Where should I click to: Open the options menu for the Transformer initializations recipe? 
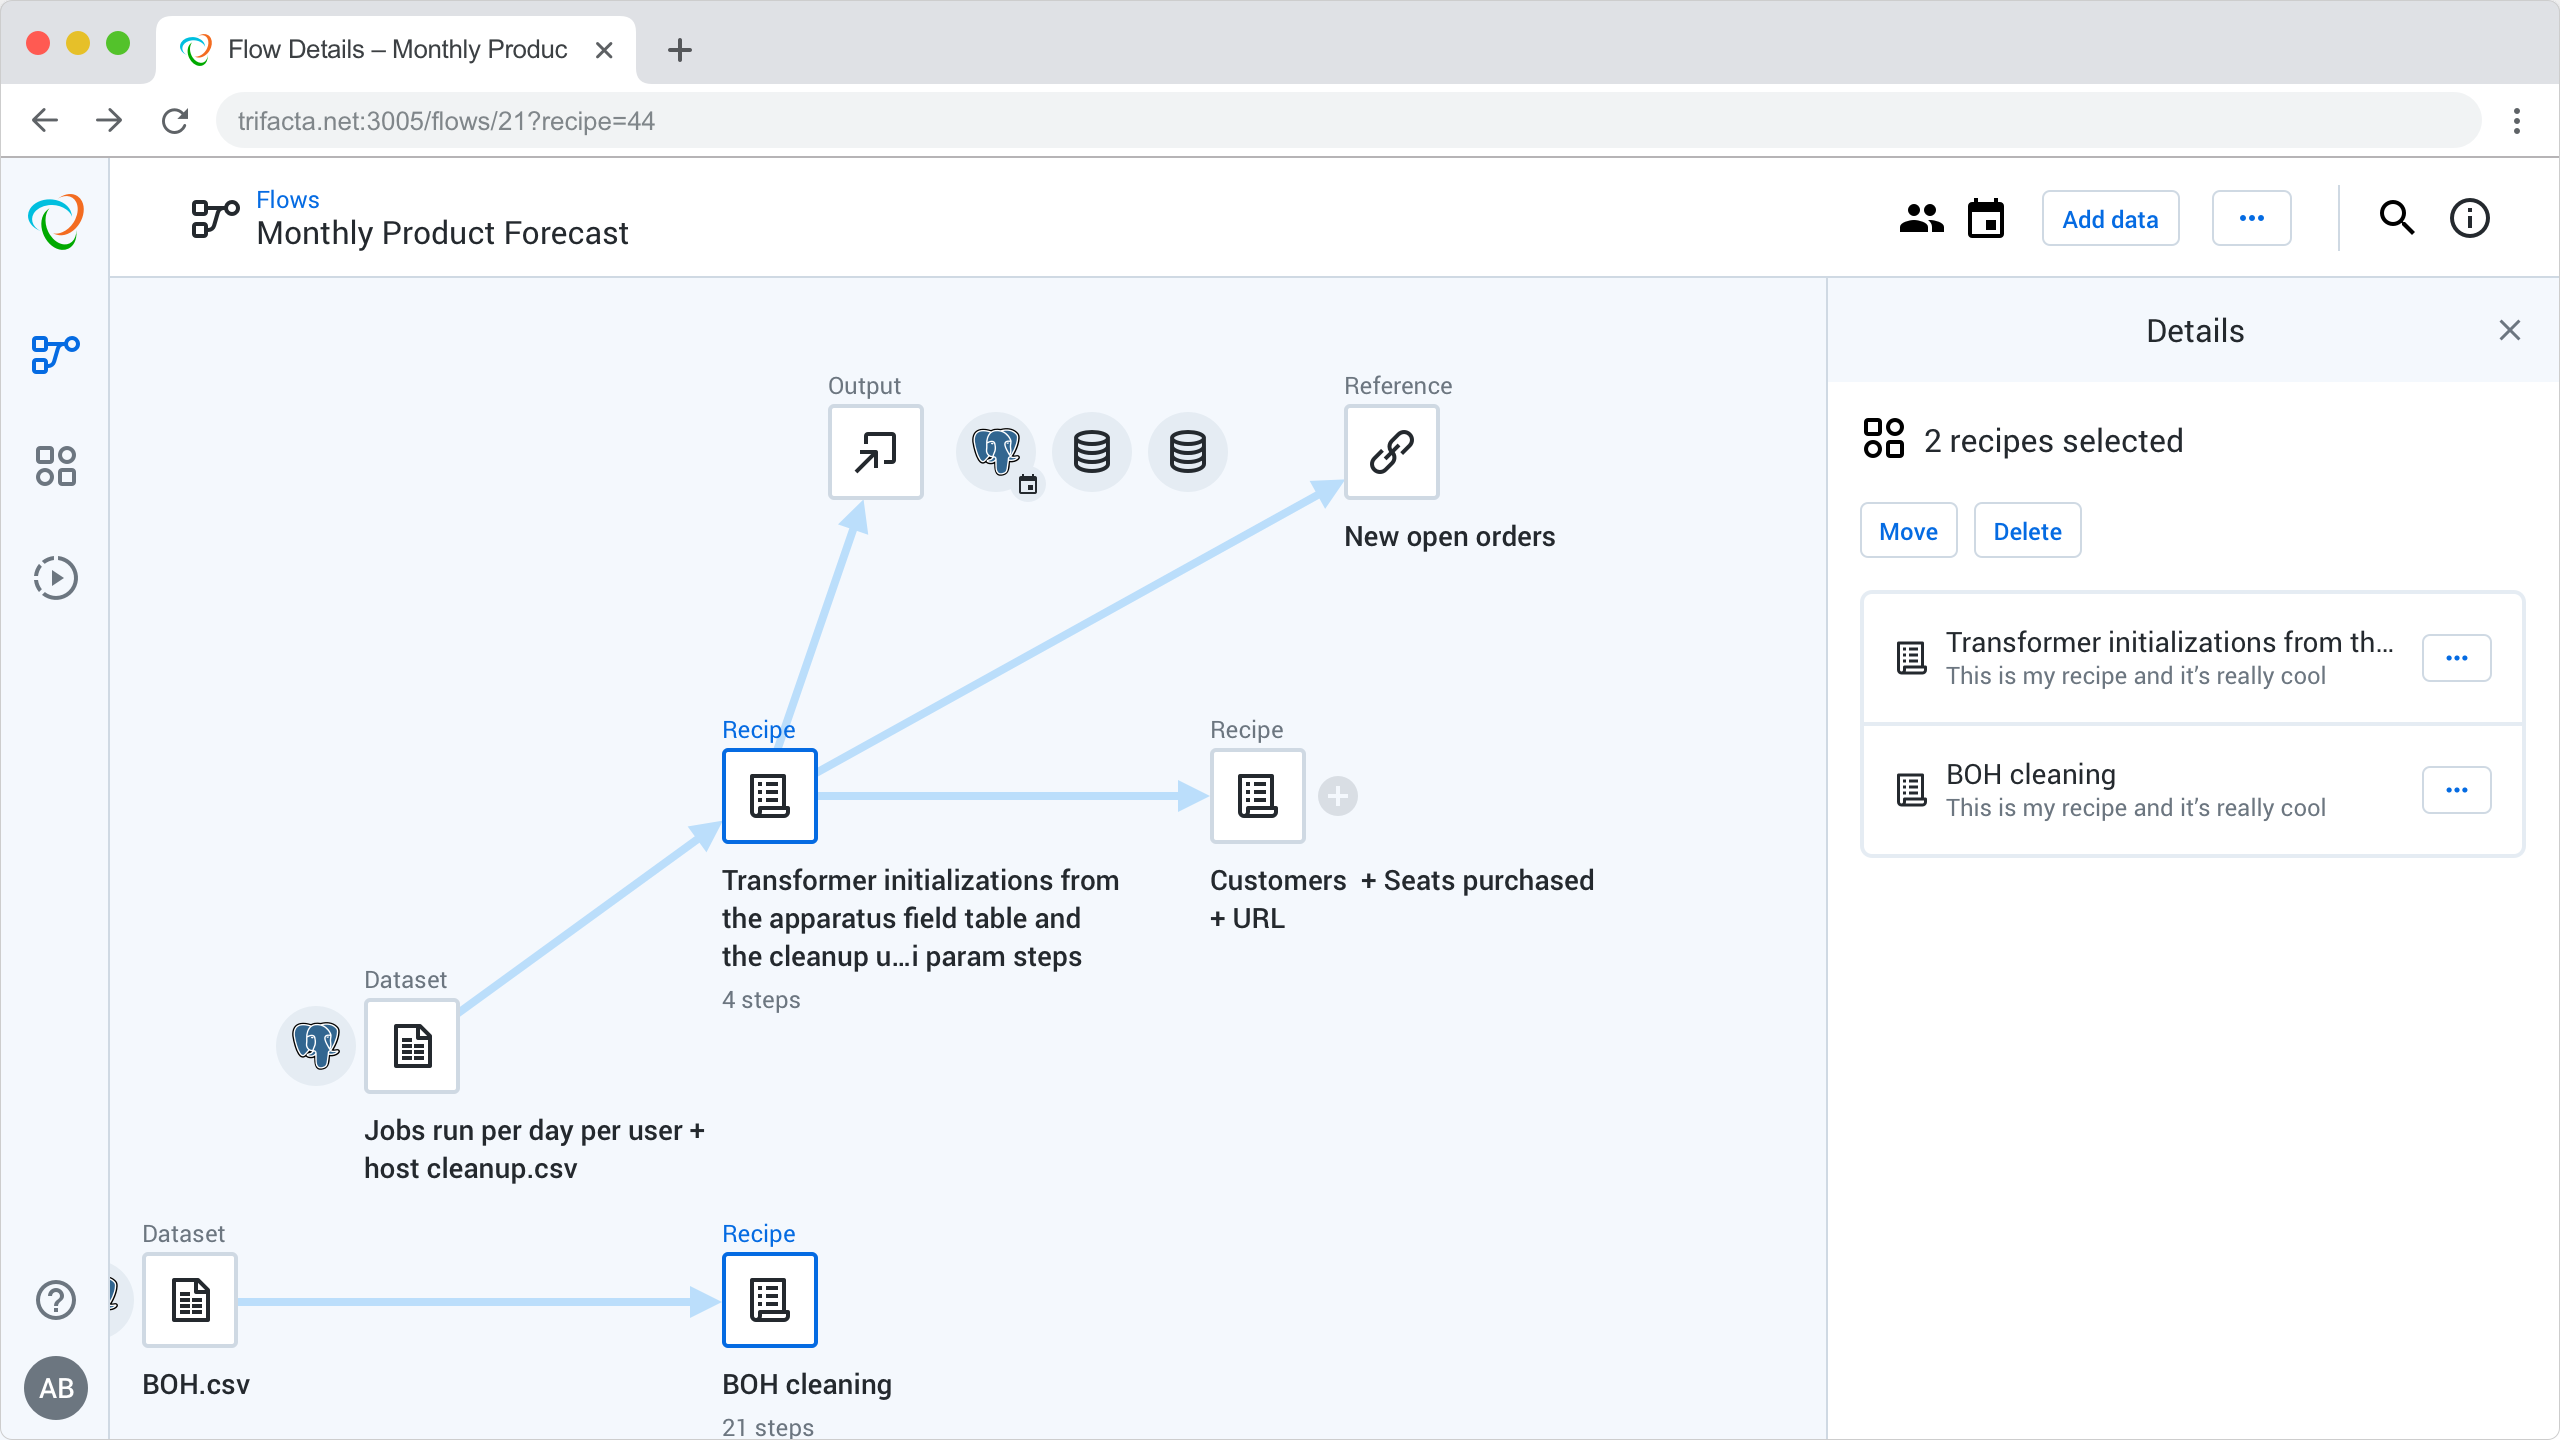click(2456, 658)
